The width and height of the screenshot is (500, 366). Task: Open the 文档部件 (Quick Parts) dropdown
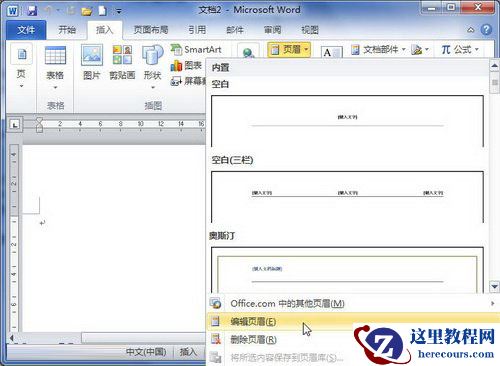378,50
